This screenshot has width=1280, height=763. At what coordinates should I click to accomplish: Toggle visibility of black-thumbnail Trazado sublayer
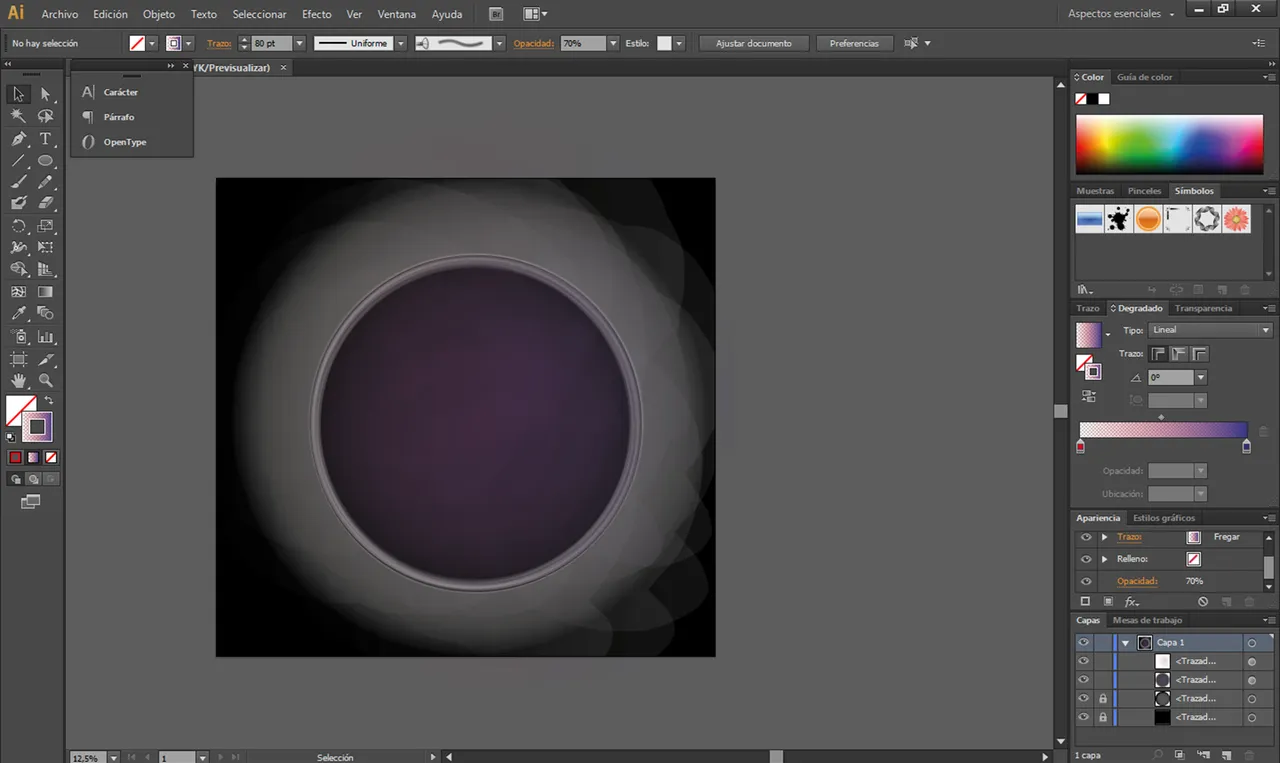pos(1083,717)
